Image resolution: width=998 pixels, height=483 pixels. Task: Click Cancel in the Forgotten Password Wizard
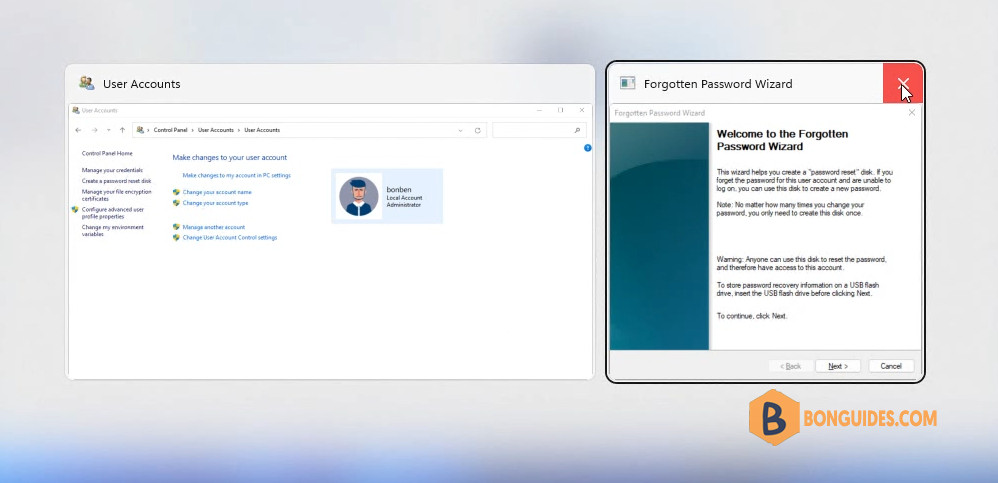pos(890,366)
